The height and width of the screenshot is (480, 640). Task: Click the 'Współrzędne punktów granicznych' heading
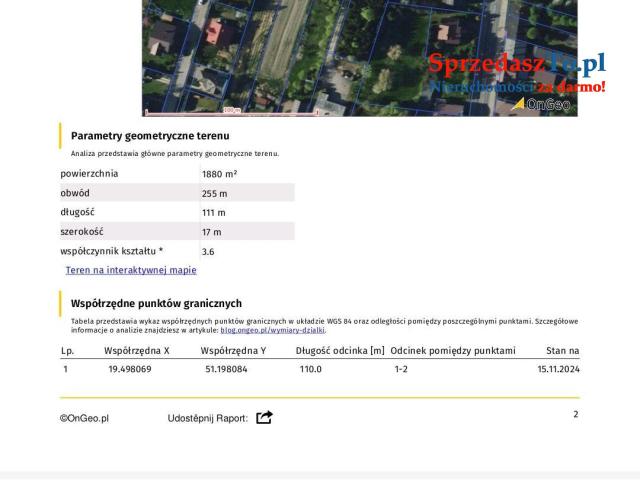[x=156, y=303]
